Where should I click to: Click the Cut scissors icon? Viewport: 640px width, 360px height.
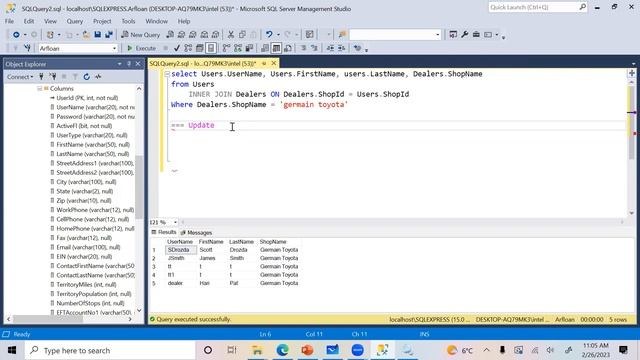point(231,35)
